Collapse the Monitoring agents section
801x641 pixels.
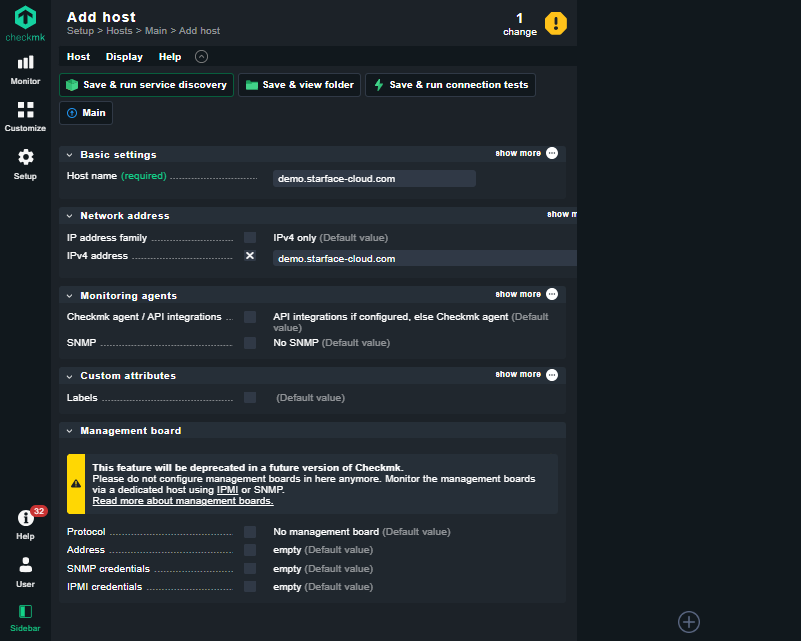click(x=69, y=296)
